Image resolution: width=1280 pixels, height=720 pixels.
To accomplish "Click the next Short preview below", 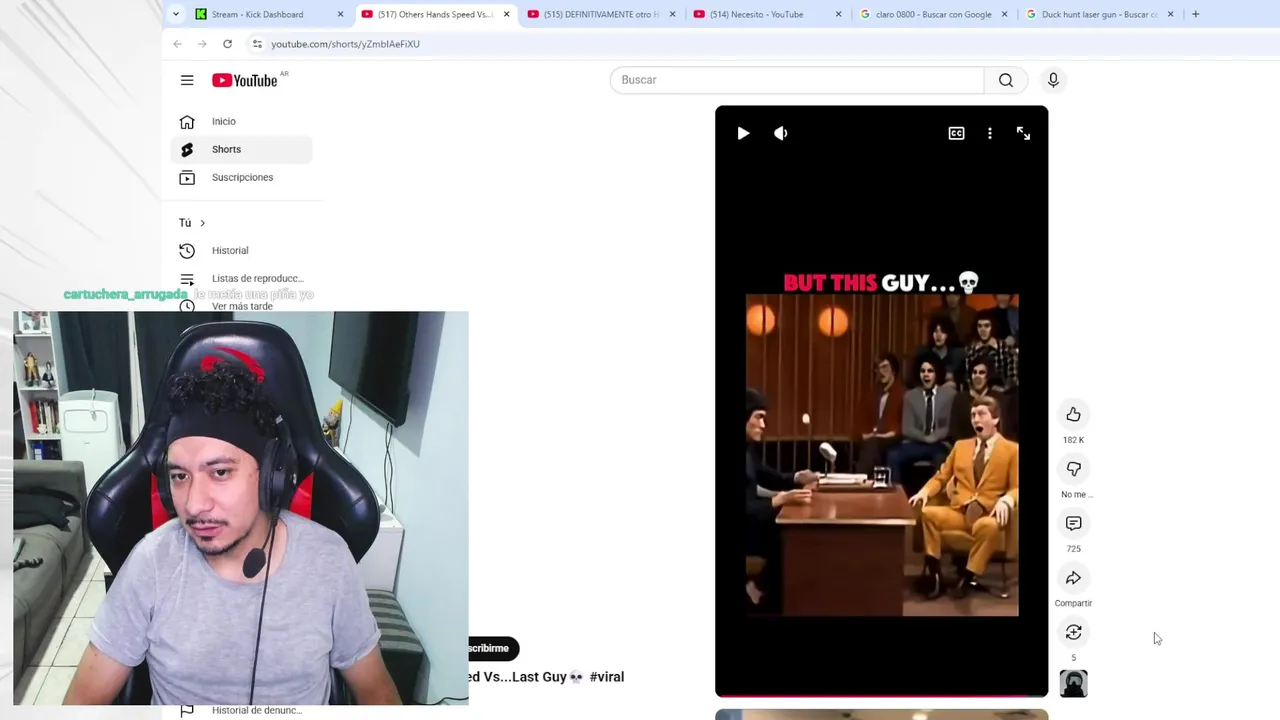I will [x=881, y=714].
